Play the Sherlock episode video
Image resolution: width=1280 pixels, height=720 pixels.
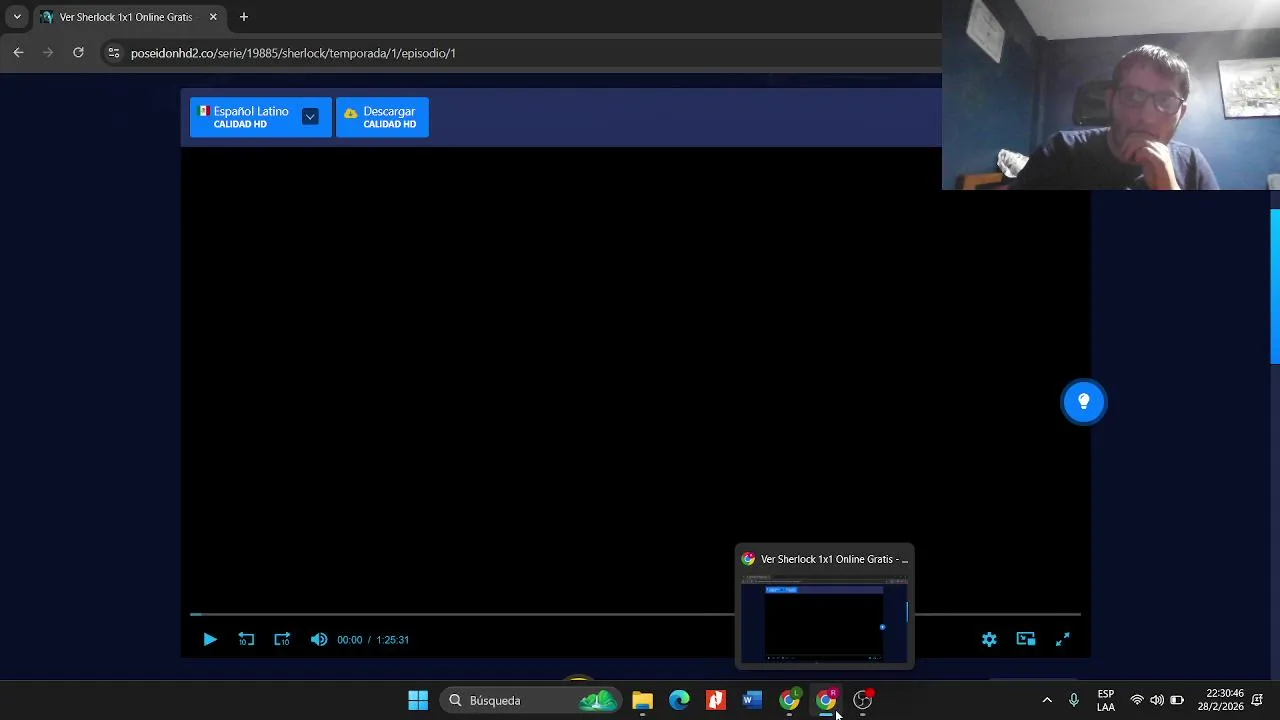(x=209, y=639)
